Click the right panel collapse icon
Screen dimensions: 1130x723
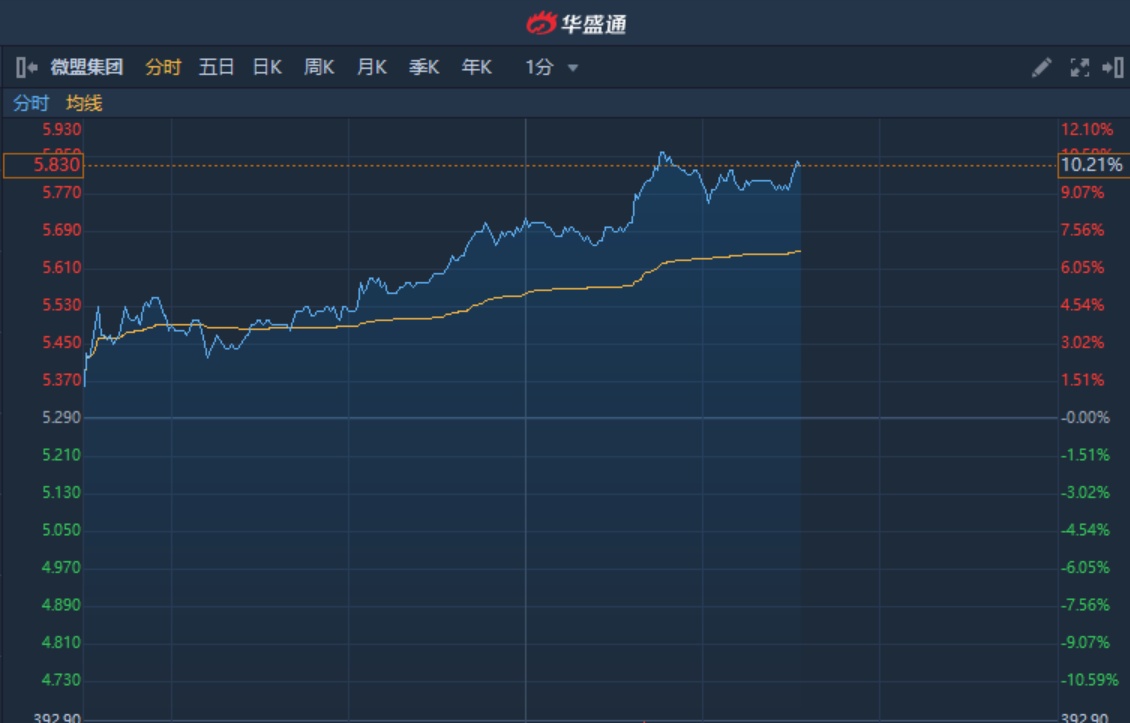(1112, 68)
